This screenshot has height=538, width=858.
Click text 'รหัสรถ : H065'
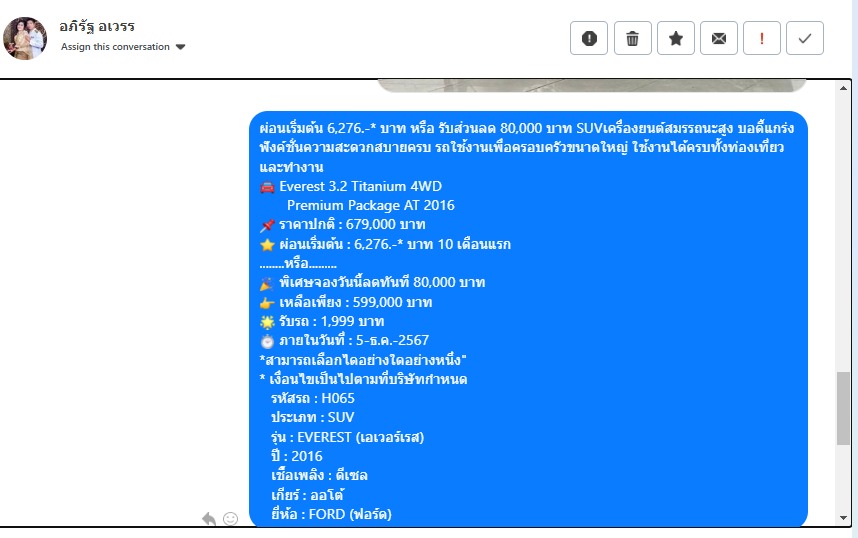(312, 398)
